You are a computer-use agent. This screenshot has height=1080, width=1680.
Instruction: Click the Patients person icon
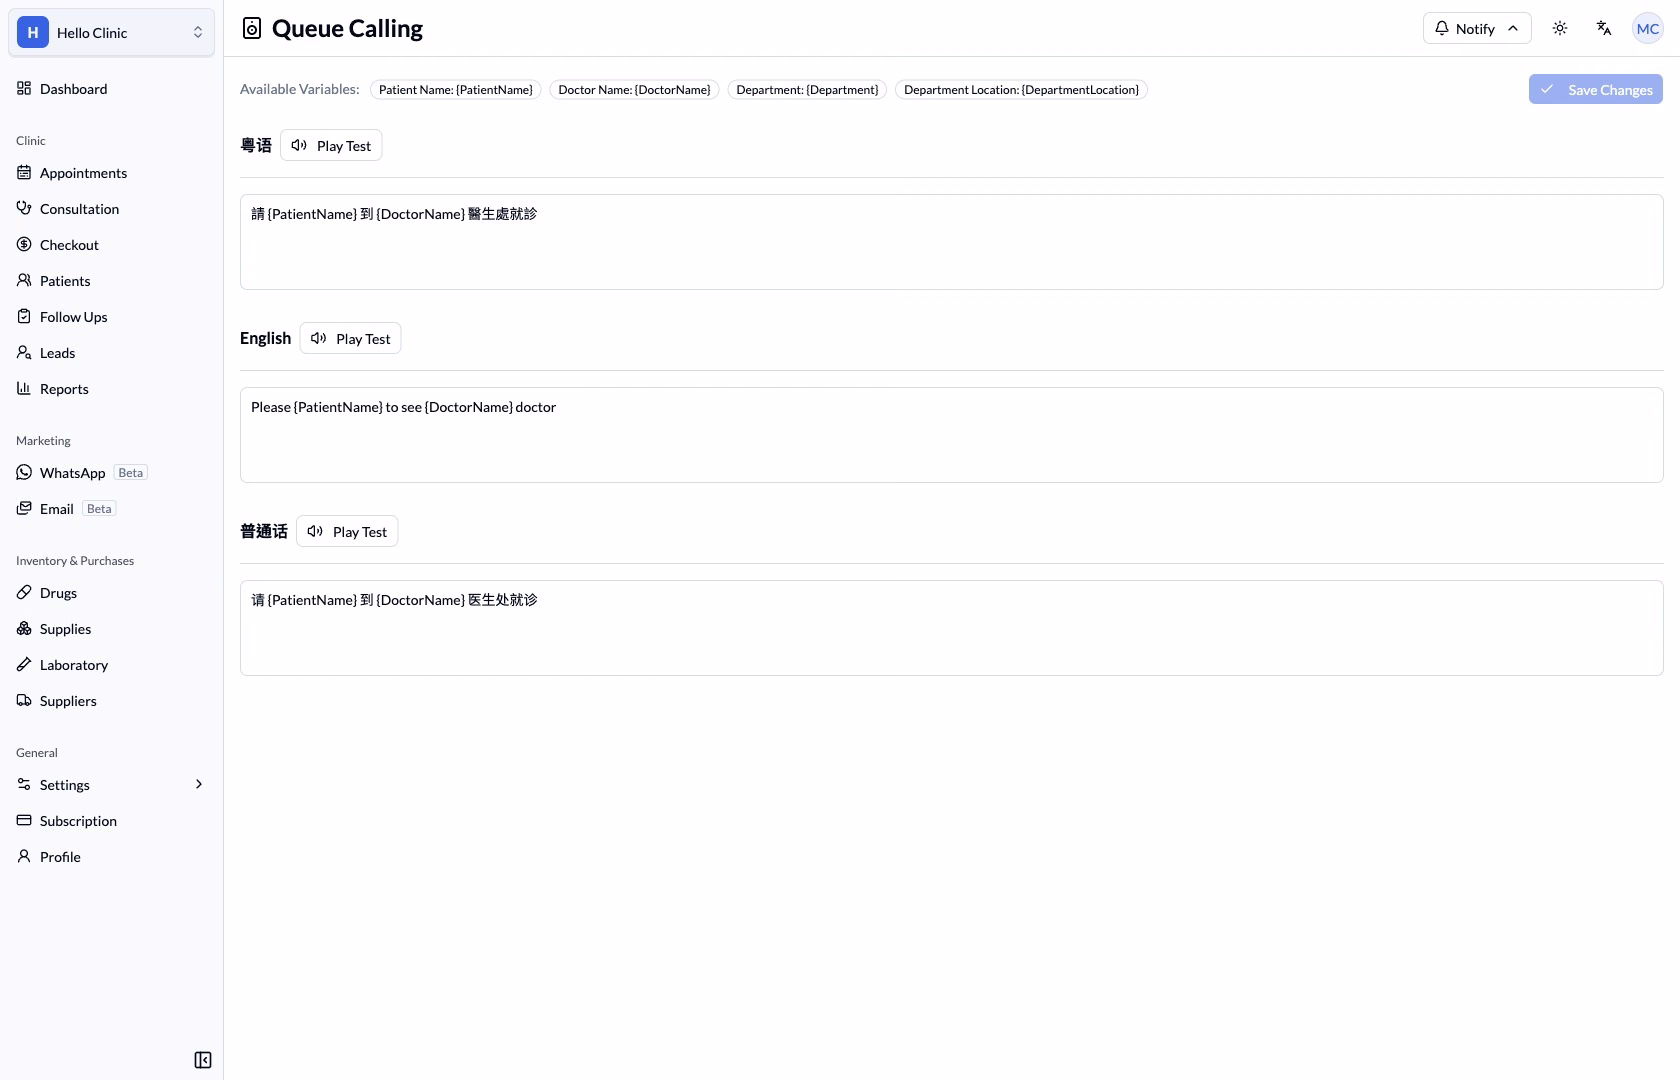click(24, 280)
